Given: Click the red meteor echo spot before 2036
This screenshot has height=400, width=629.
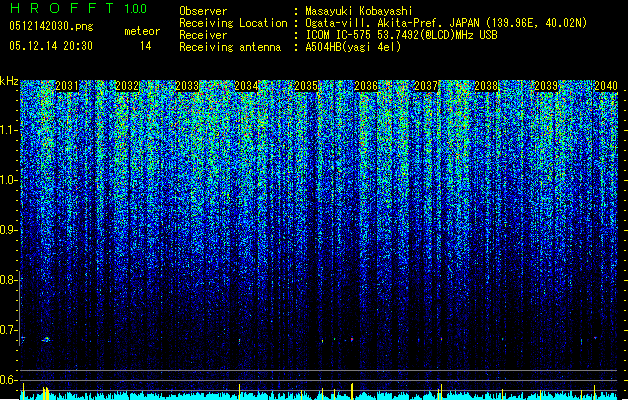Looking at the screenshot, I should tap(352, 339).
